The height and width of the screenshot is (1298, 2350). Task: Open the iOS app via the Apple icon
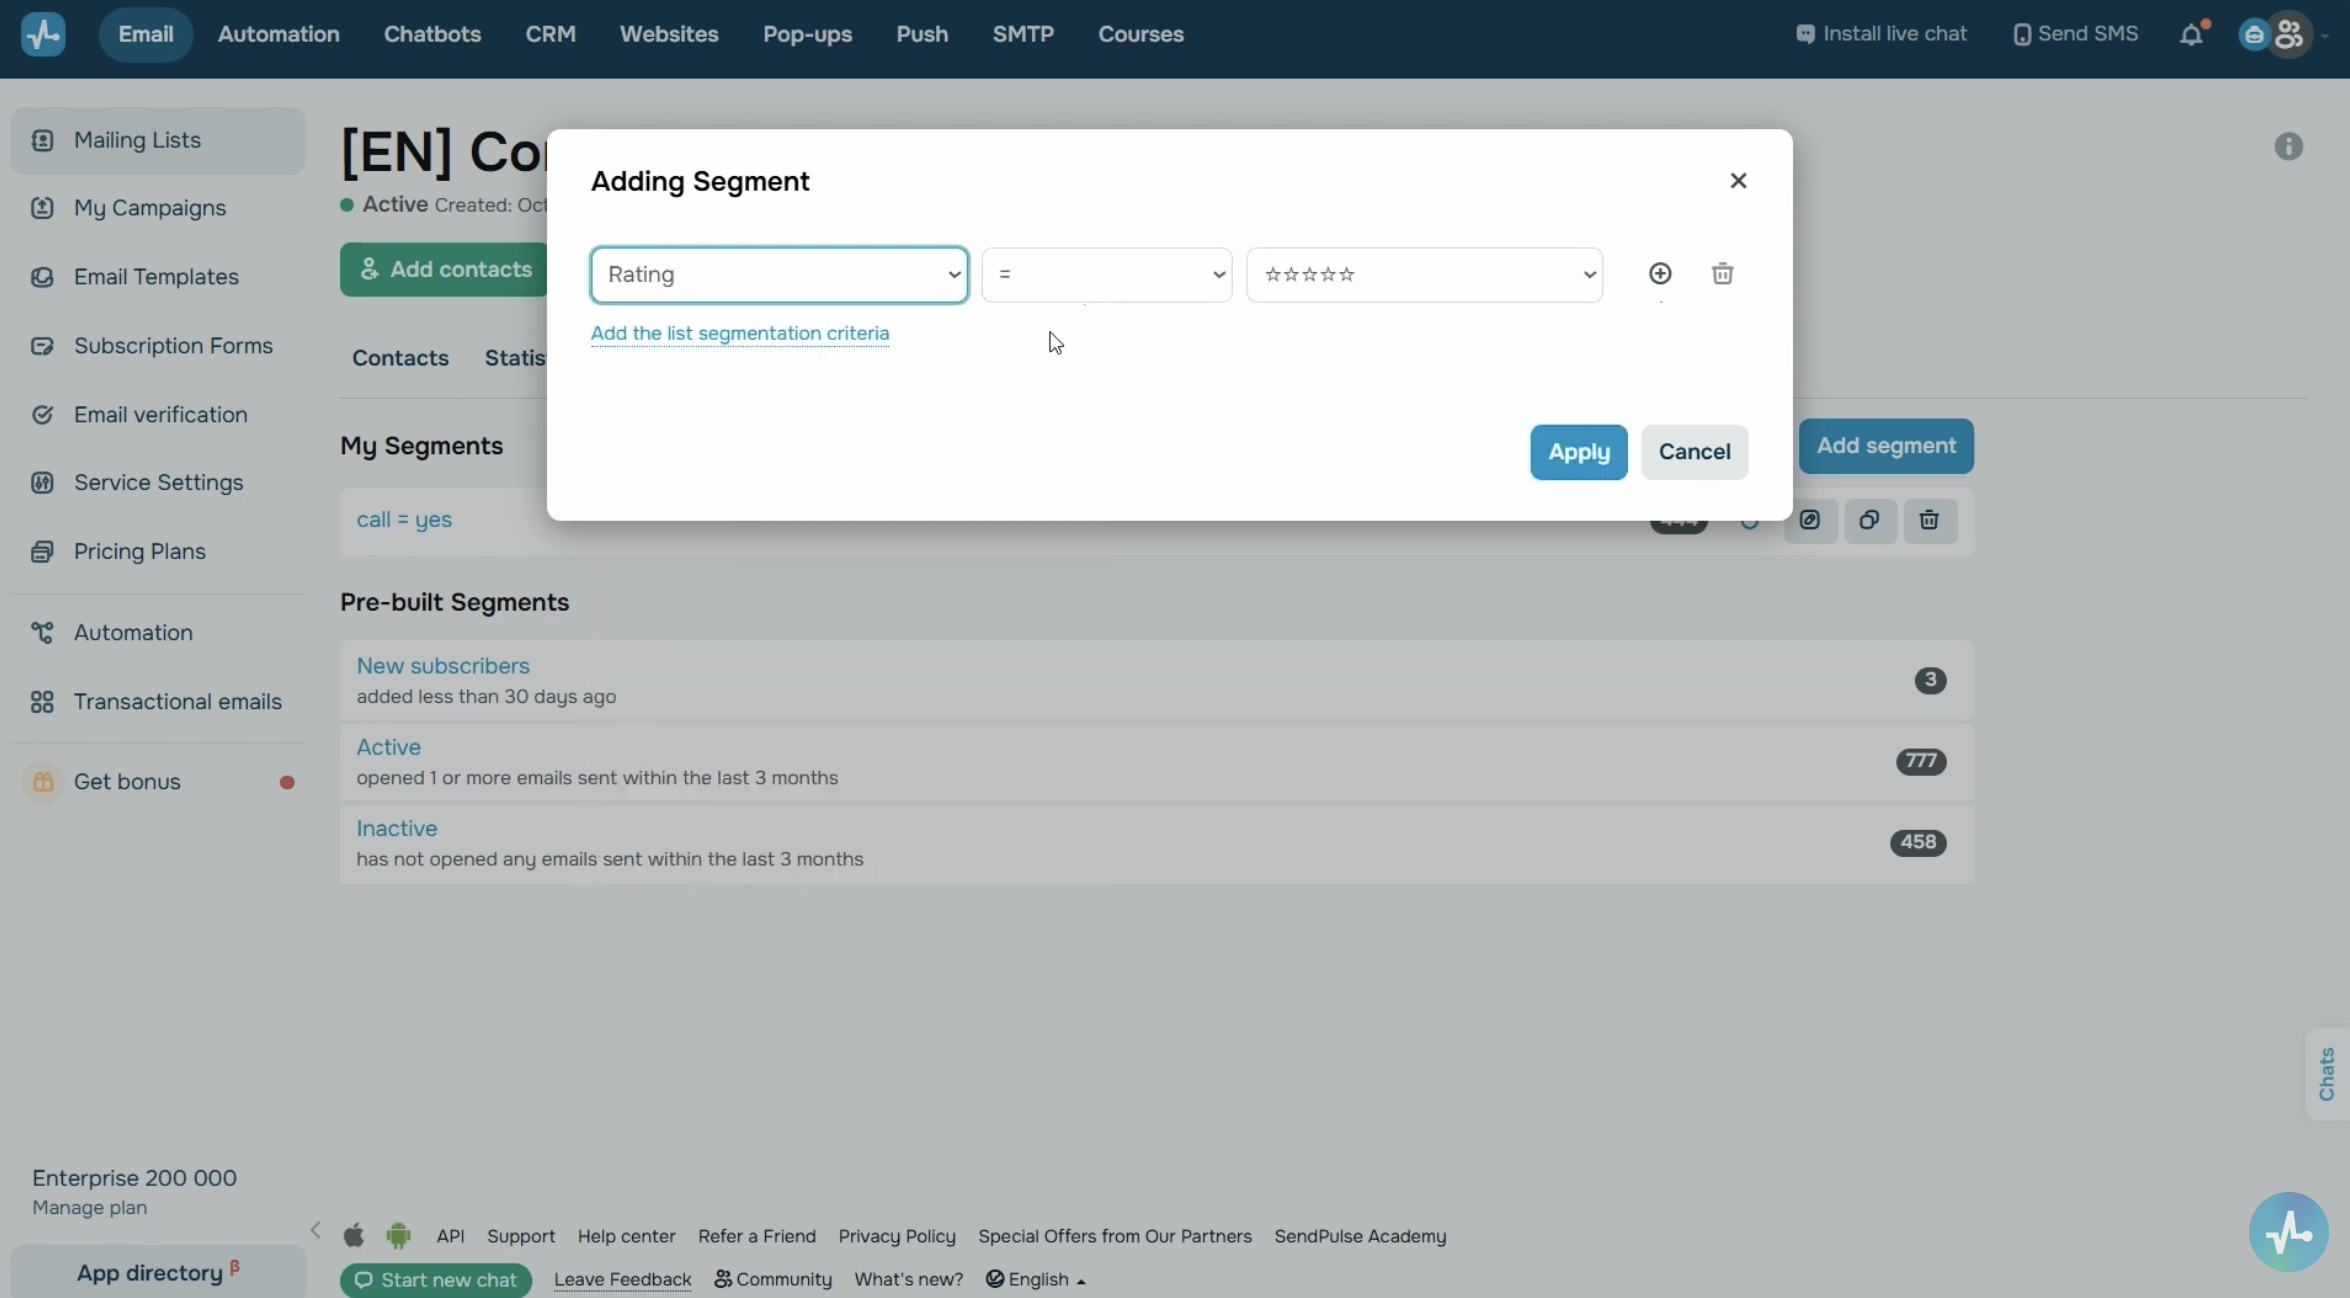(x=354, y=1236)
